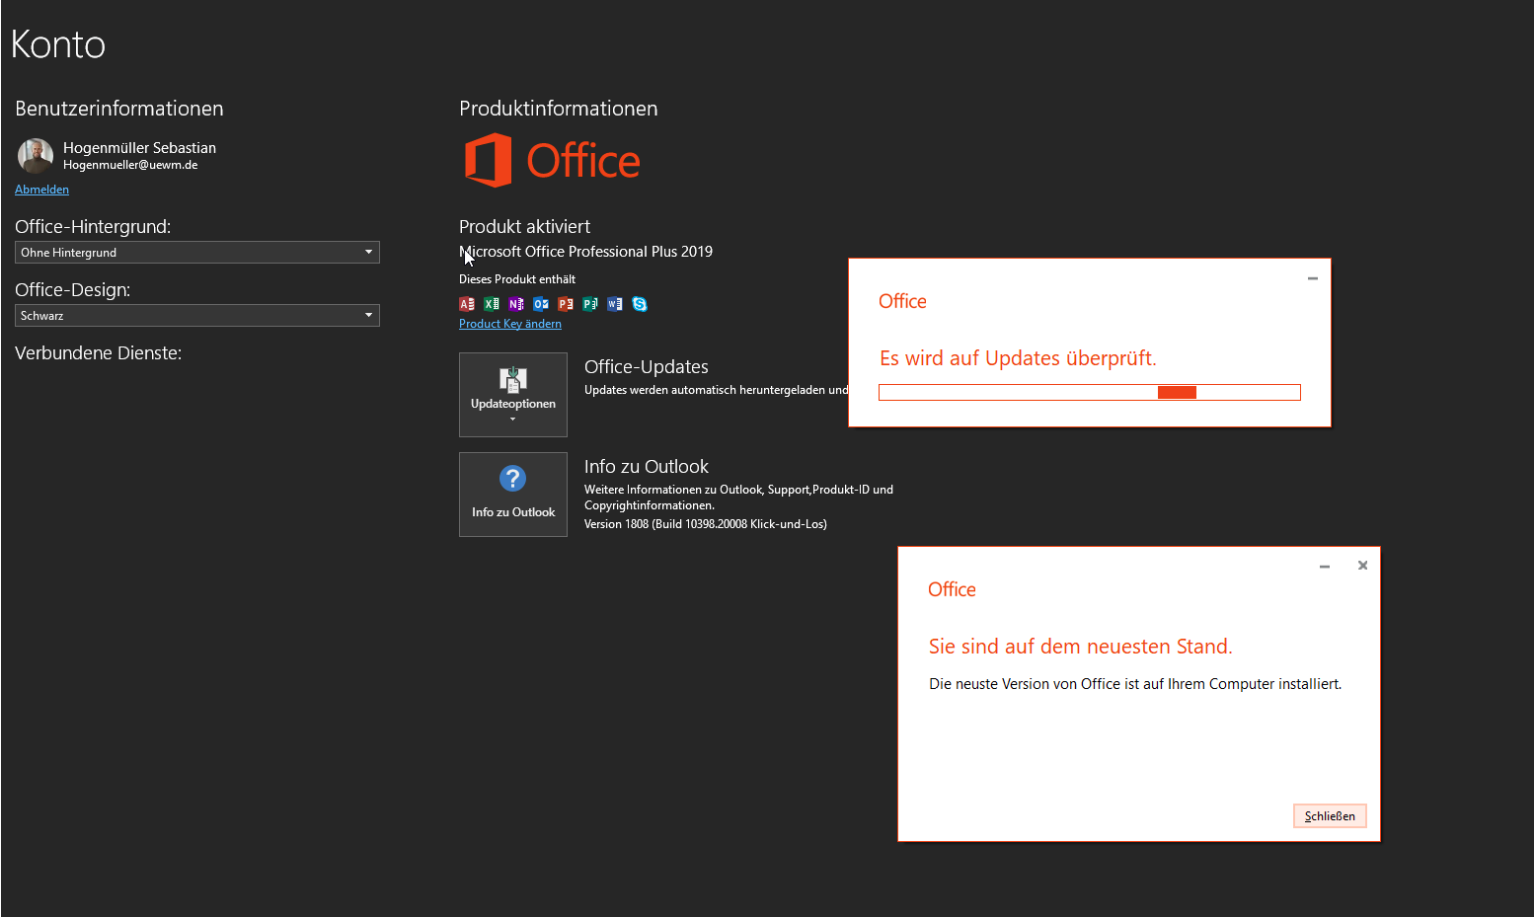Click the Product Key ändern link
Screen dimensions: 1534x917
pyautogui.click(x=510, y=324)
